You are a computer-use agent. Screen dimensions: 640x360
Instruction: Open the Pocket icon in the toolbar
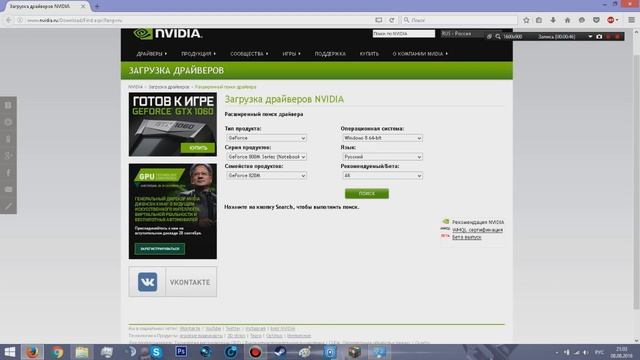[596, 20]
